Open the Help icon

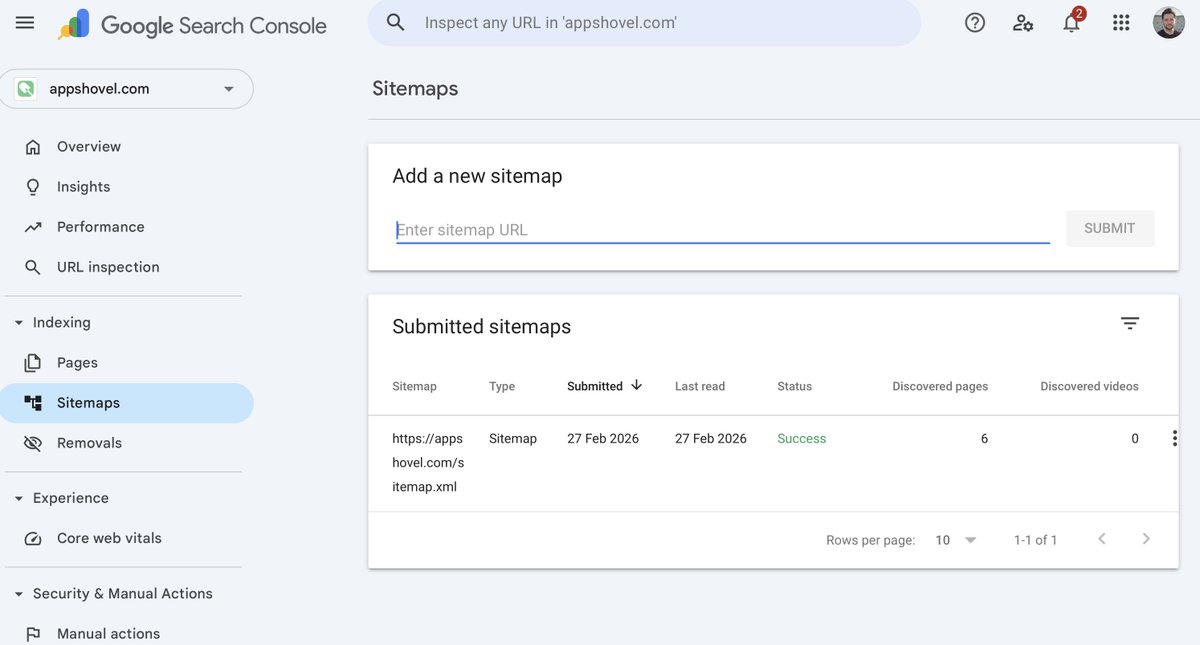[975, 23]
